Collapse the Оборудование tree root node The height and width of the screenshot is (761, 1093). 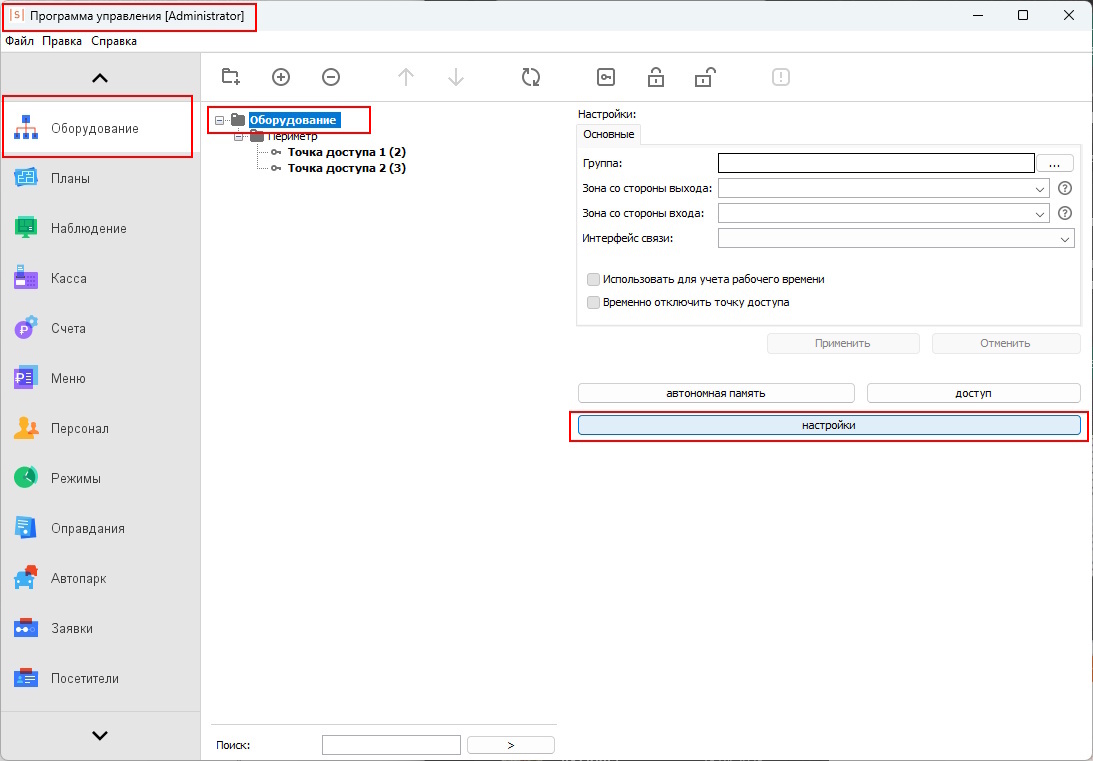(220, 121)
